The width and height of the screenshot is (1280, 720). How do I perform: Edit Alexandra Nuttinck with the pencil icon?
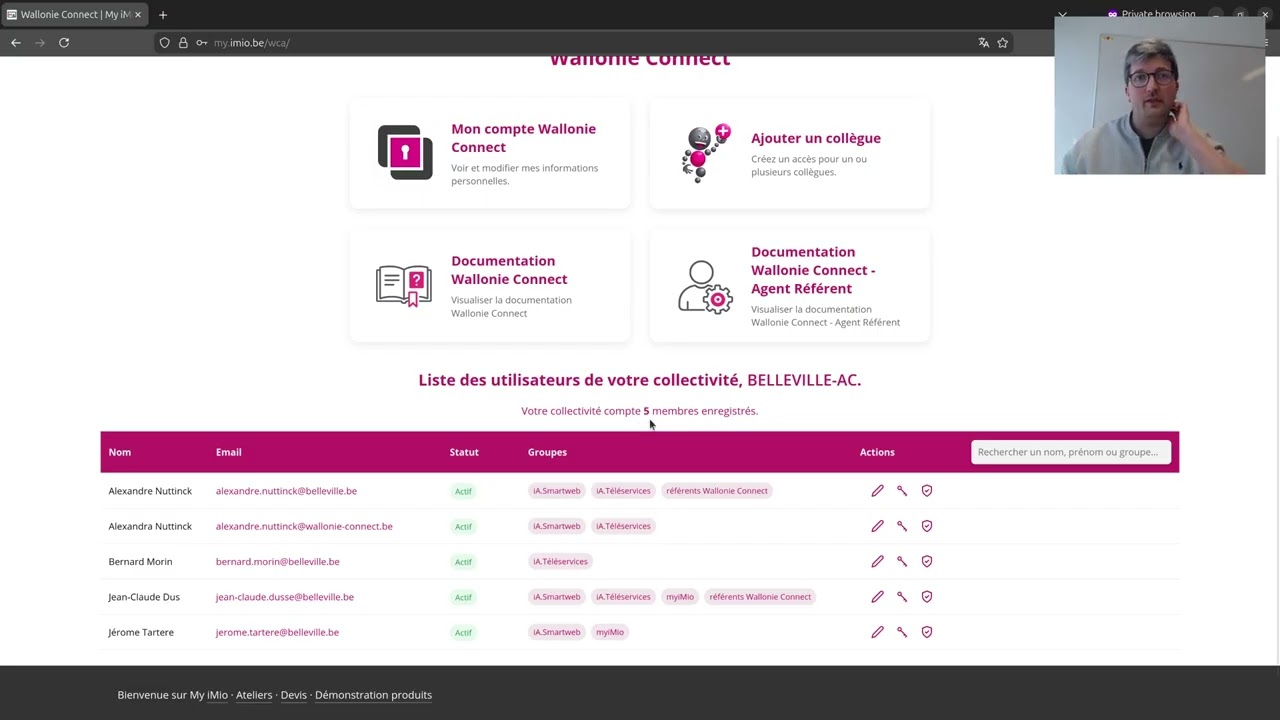[877, 526]
